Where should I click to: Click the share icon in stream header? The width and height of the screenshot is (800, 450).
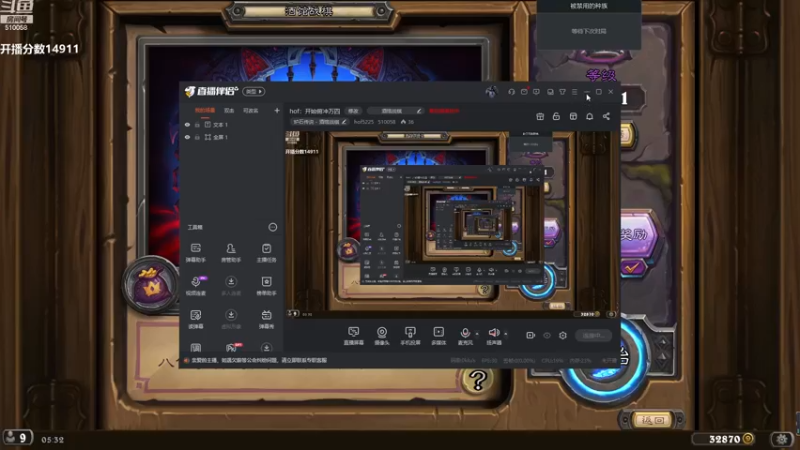tap(606, 116)
